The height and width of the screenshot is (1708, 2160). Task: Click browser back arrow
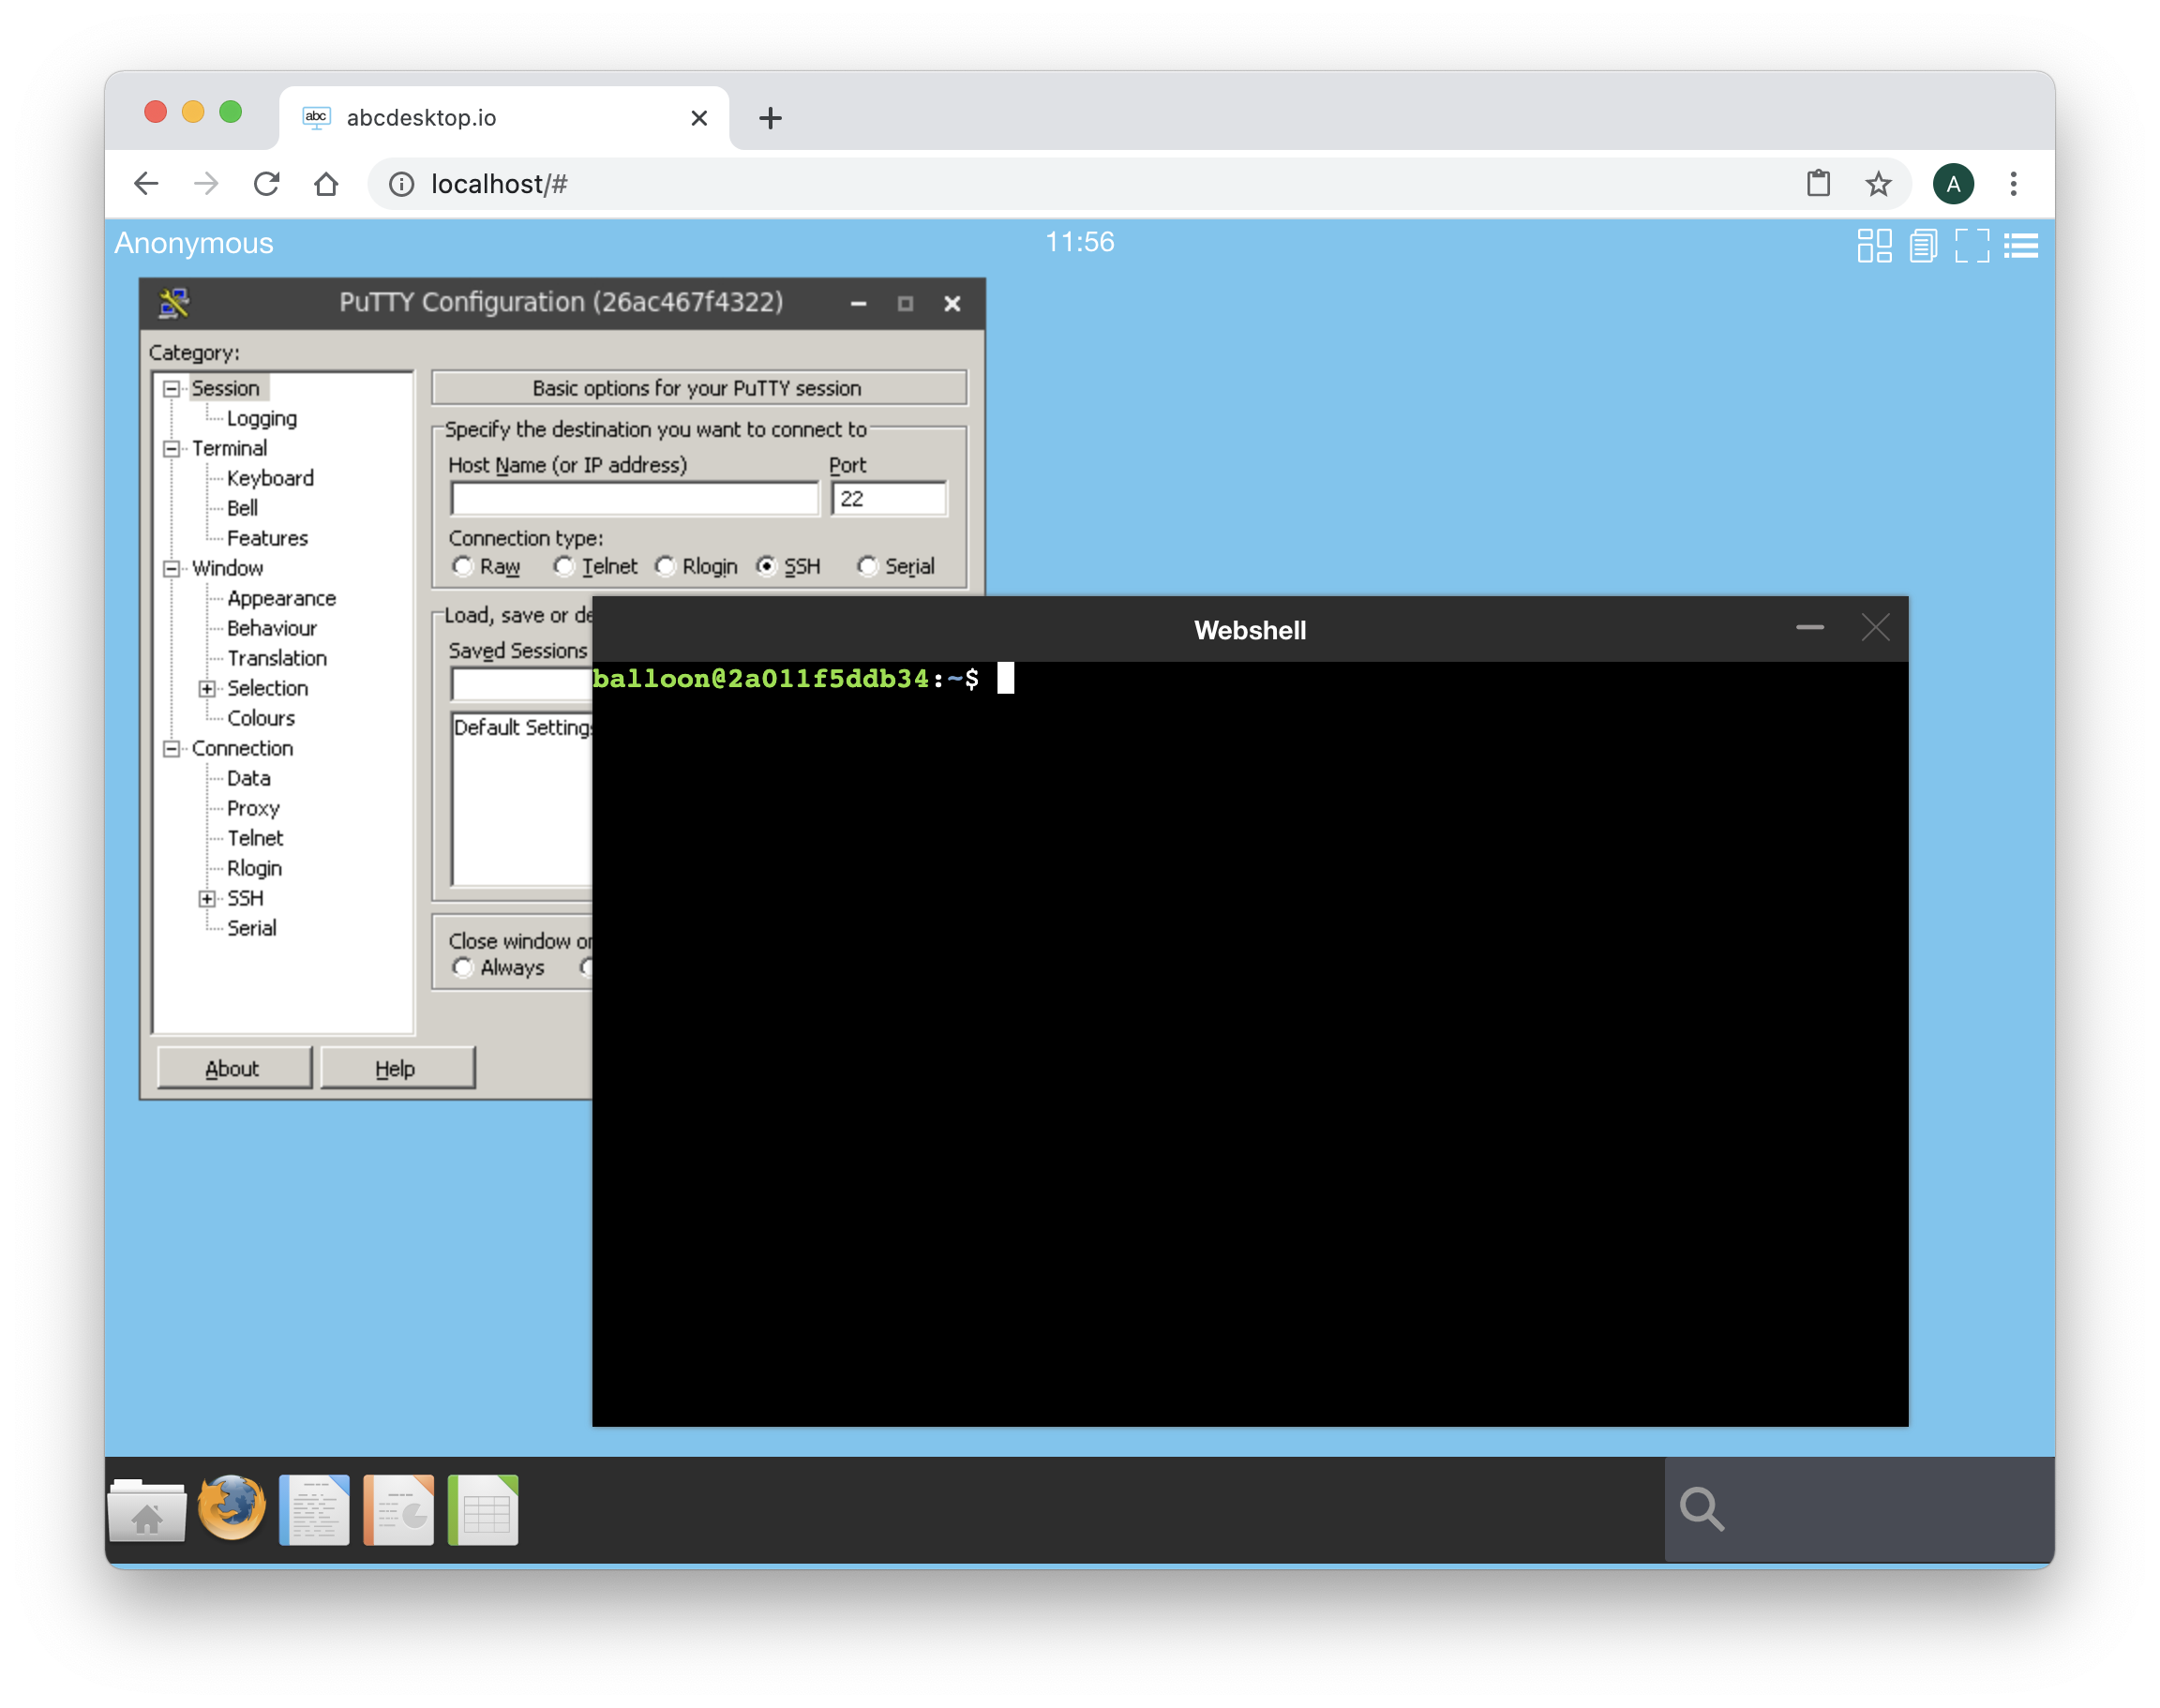coord(146,184)
